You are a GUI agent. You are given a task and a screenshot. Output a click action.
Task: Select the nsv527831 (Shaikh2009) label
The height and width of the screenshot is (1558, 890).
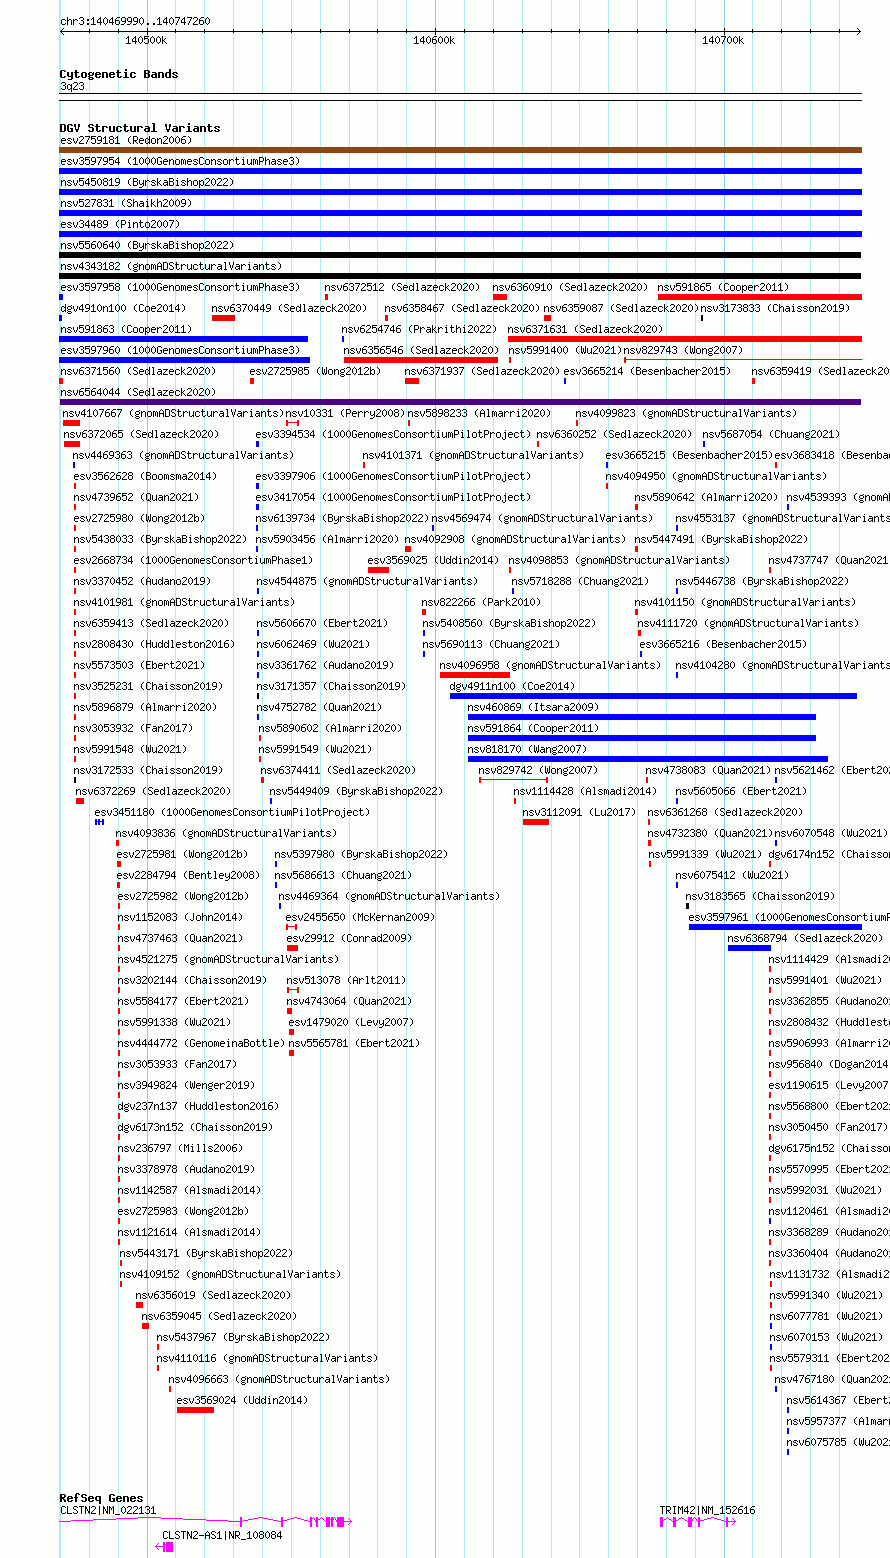(125, 203)
